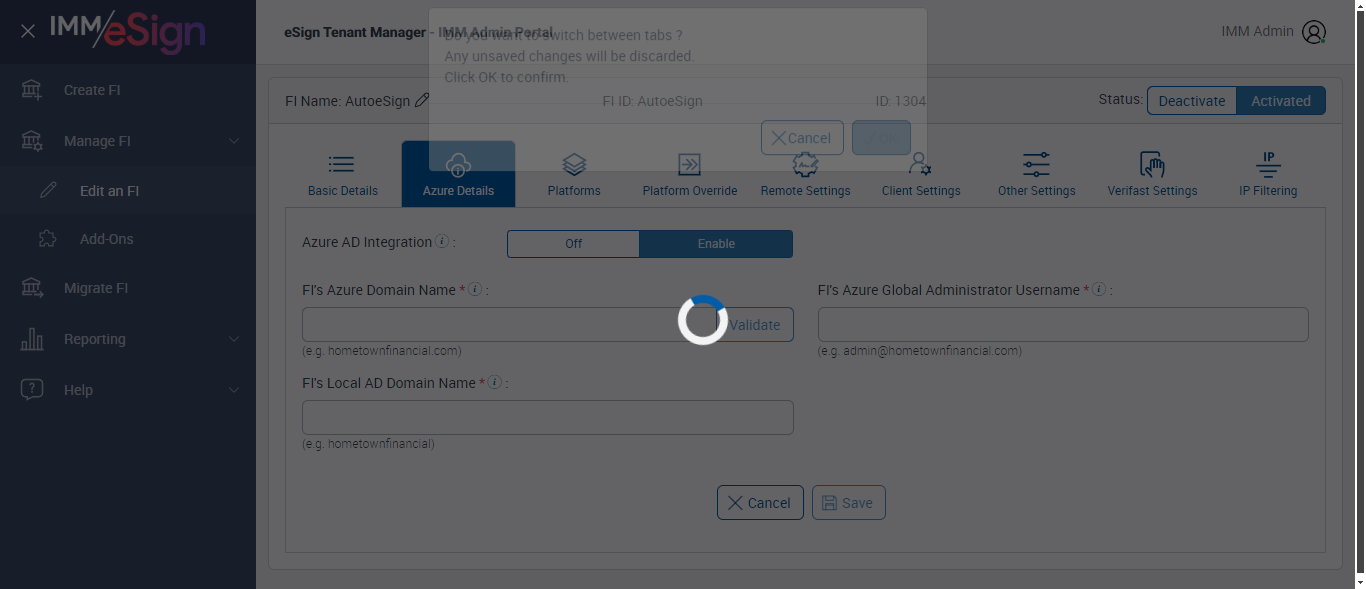Click the Create FI bank icon
This screenshot has height=589, width=1366.
point(32,90)
